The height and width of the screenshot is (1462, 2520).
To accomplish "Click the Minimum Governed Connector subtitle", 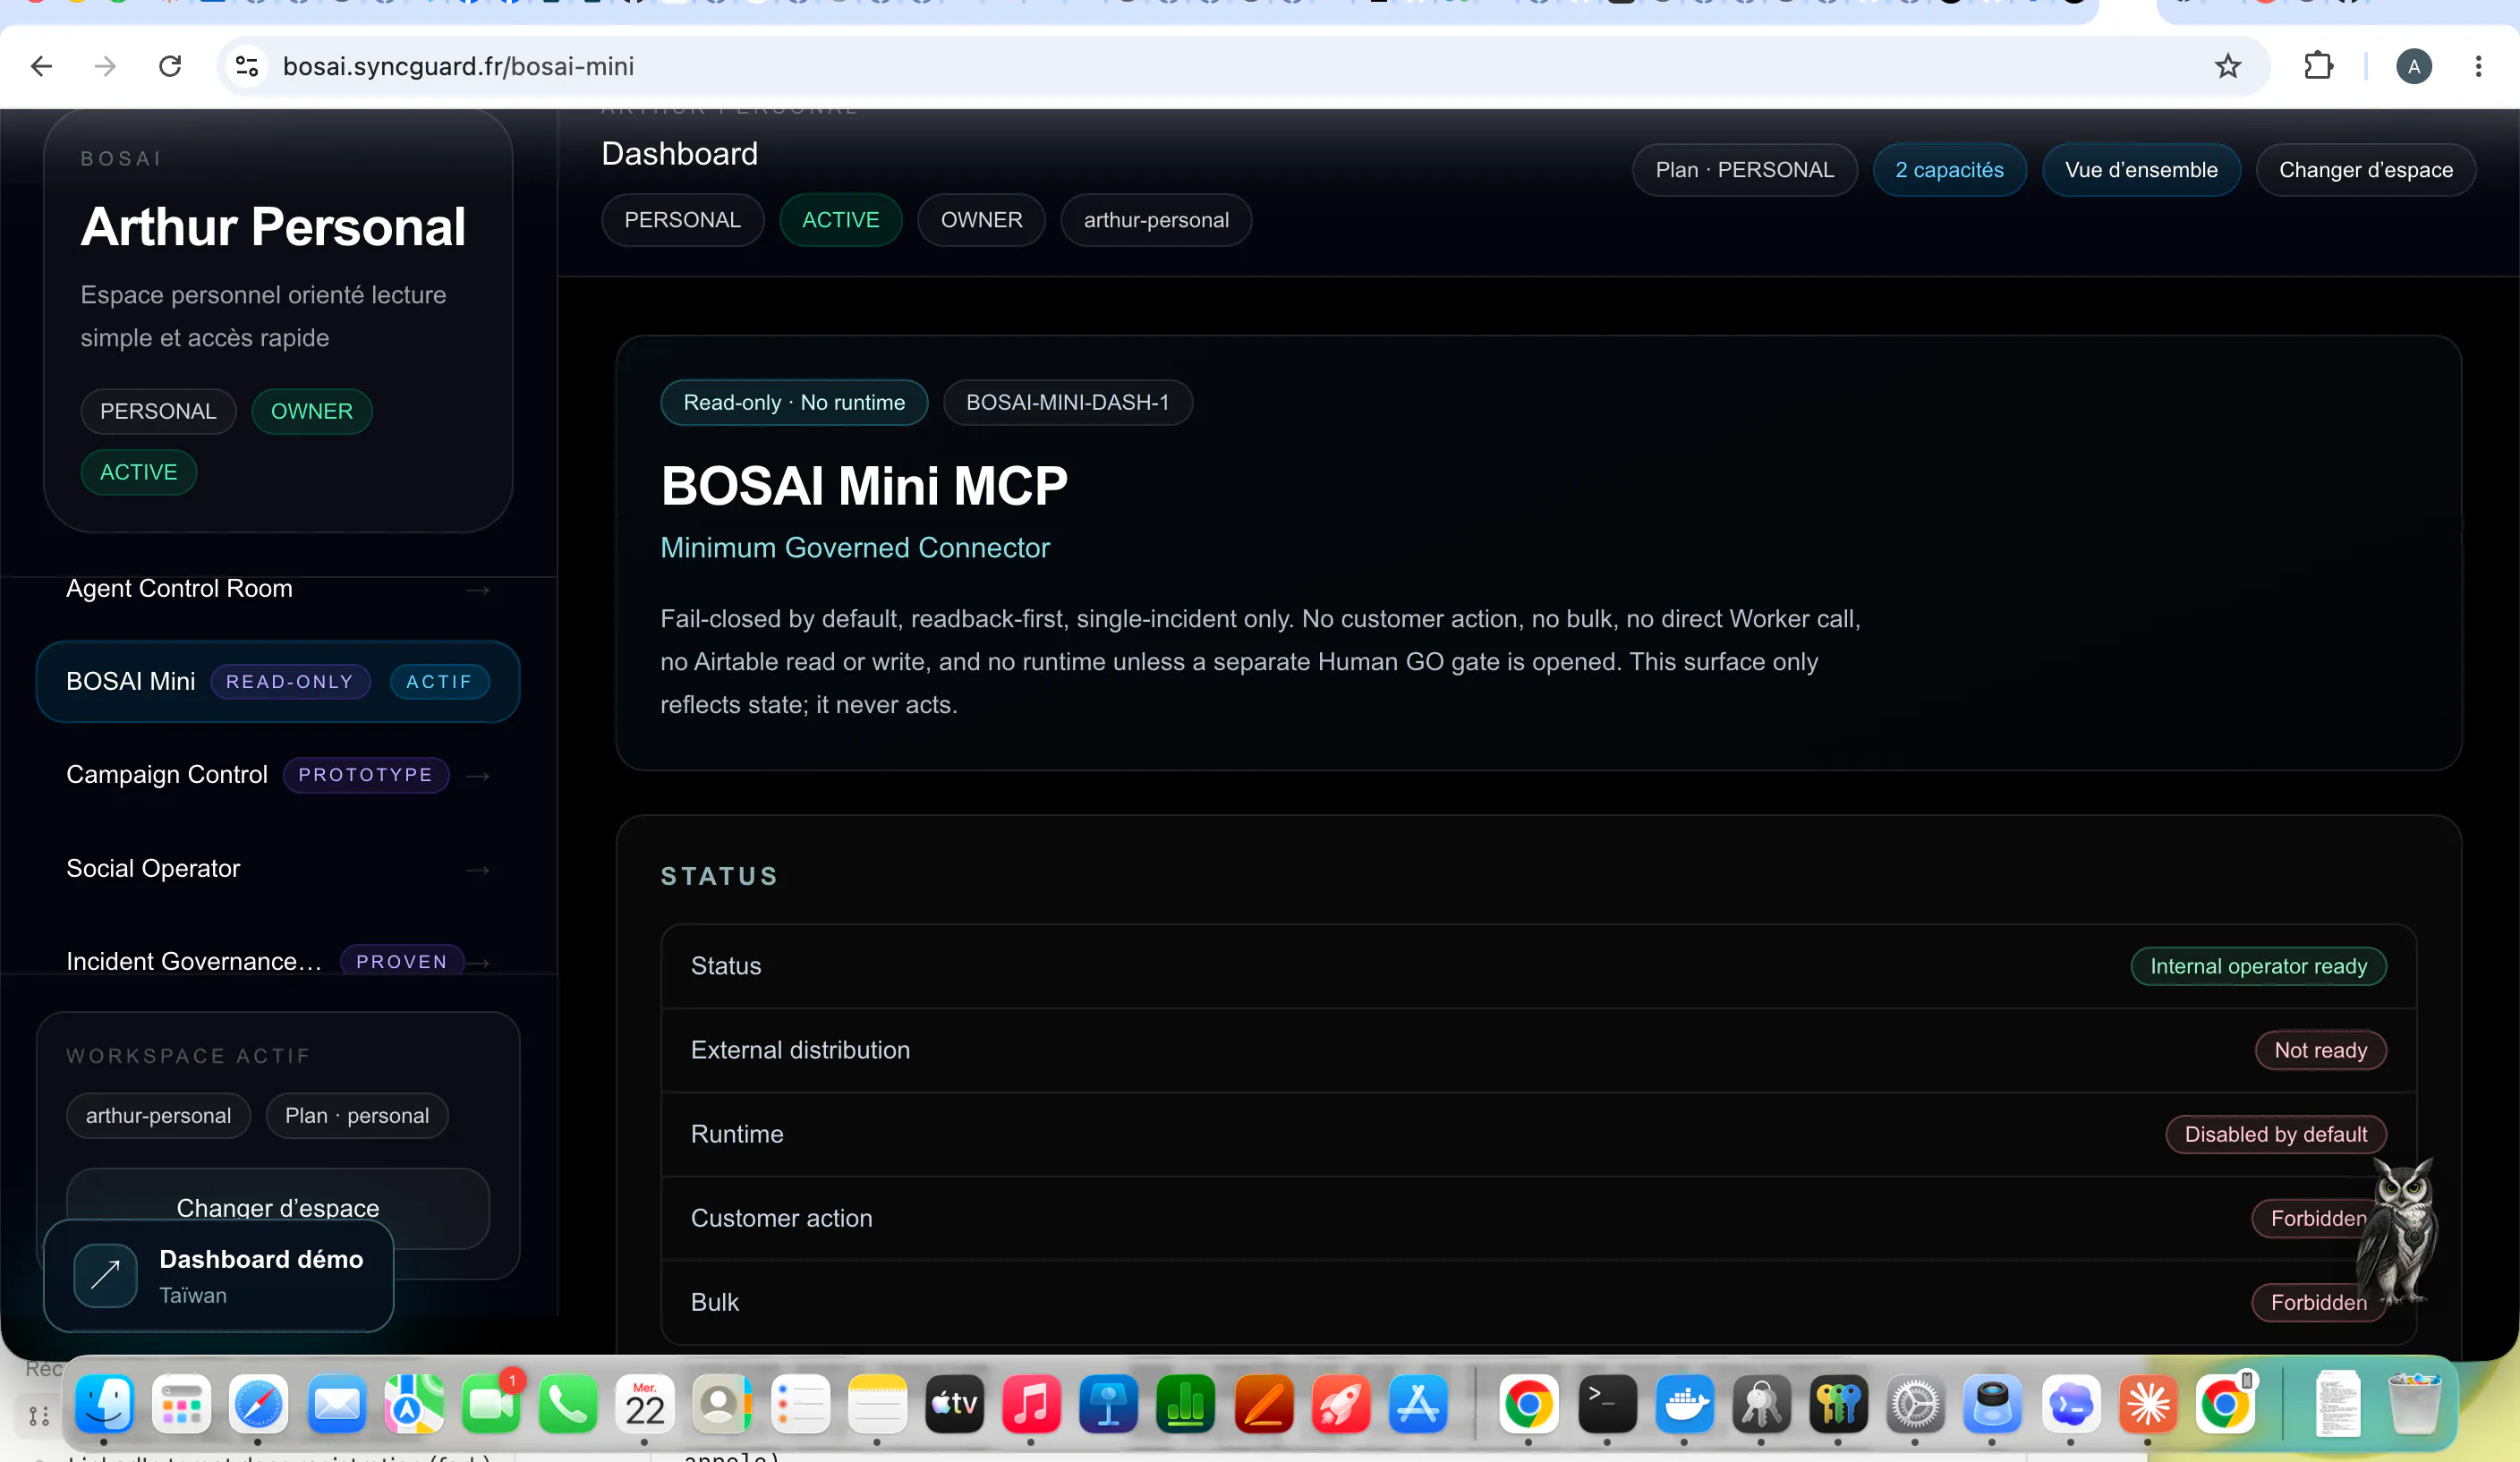I will coord(855,548).
